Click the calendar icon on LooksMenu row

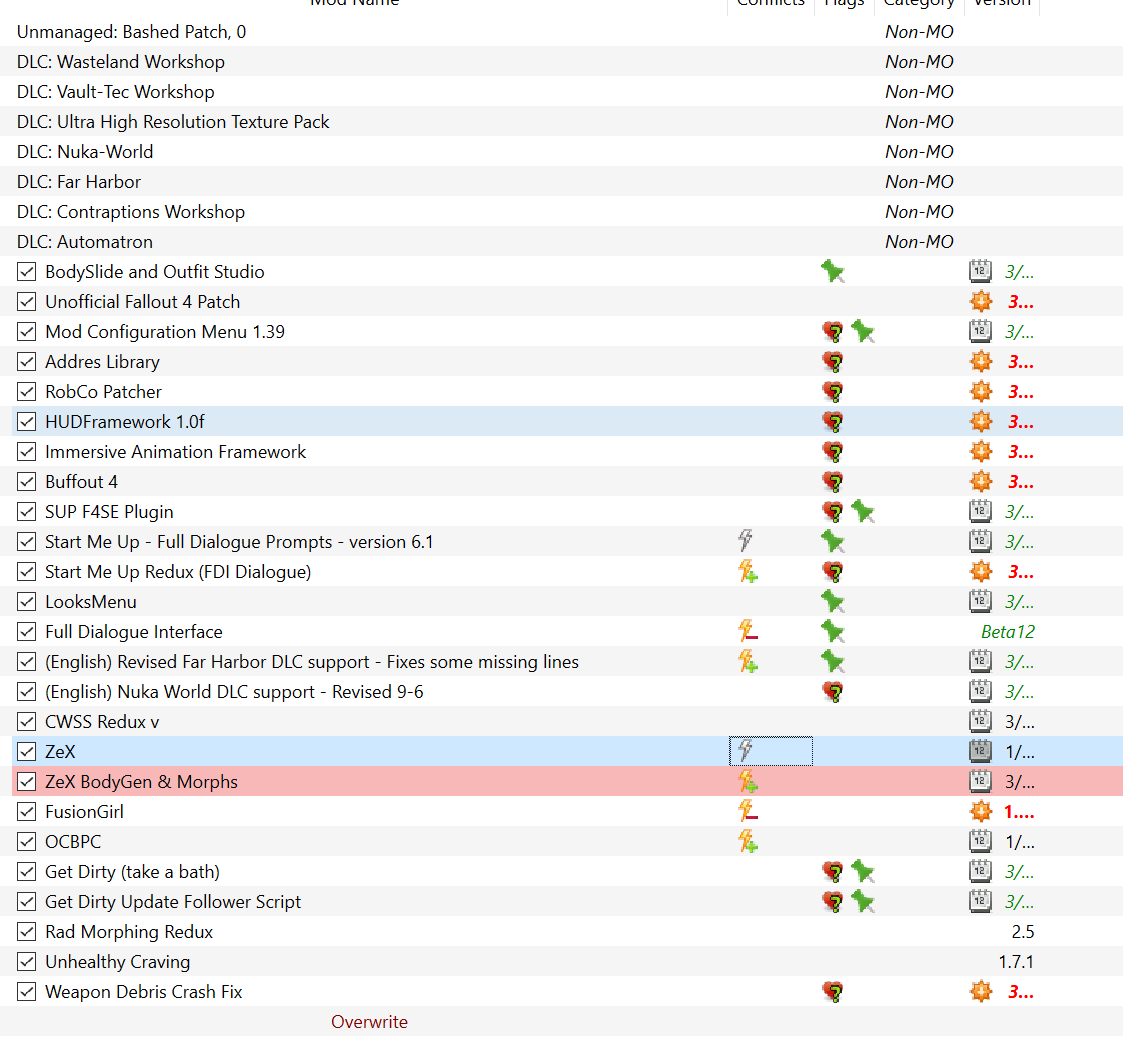[x=980, y=601]
